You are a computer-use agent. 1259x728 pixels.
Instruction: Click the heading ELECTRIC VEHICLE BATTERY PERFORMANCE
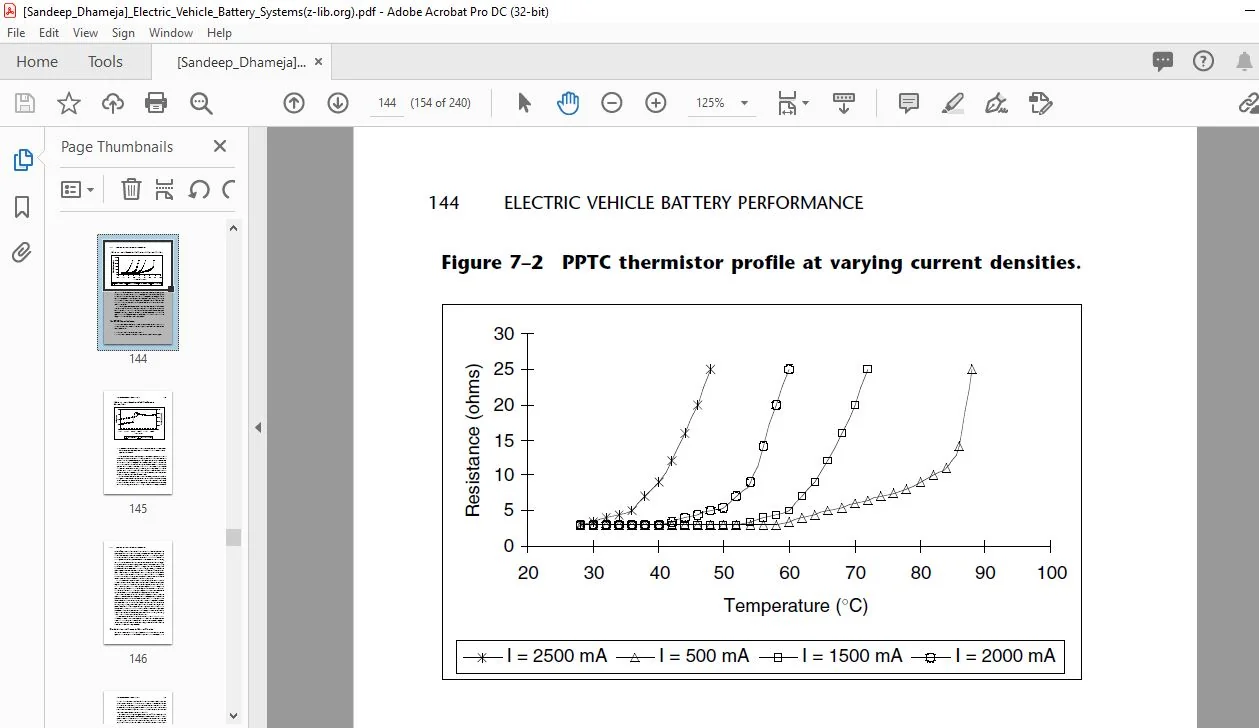click(683, 203)
